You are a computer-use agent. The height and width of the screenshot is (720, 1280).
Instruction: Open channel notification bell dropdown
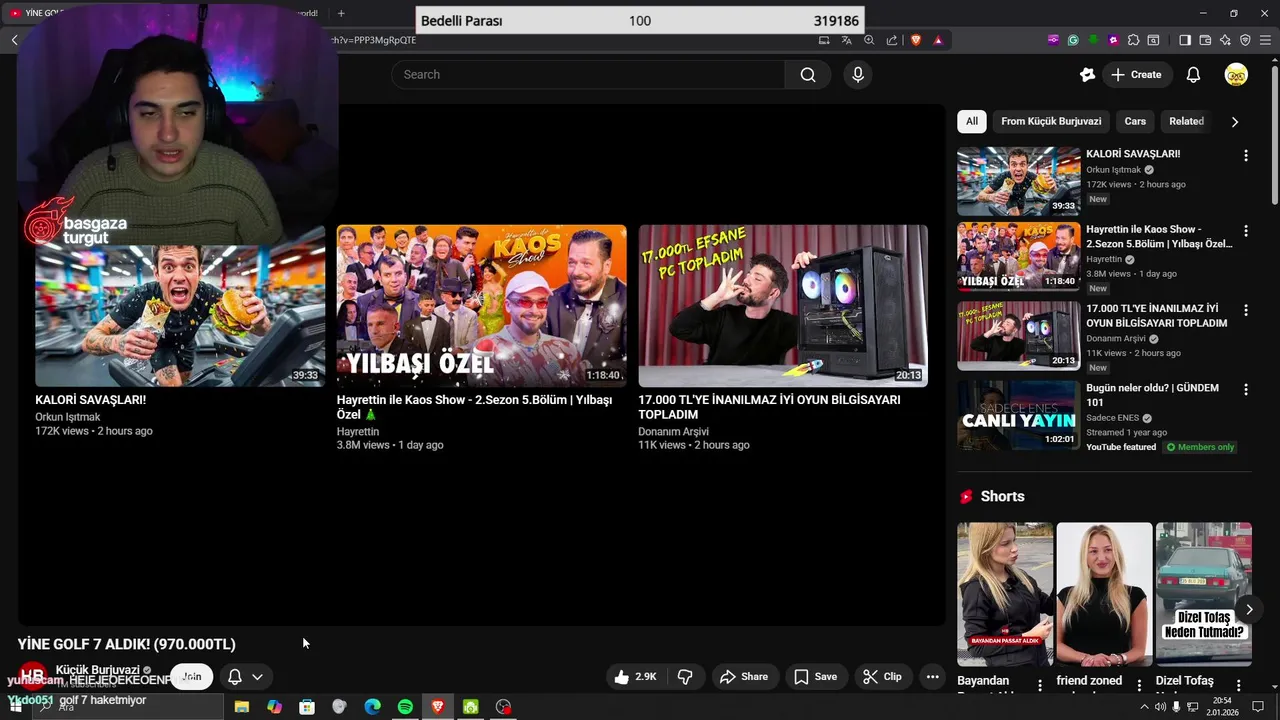[x=245, y=677]
